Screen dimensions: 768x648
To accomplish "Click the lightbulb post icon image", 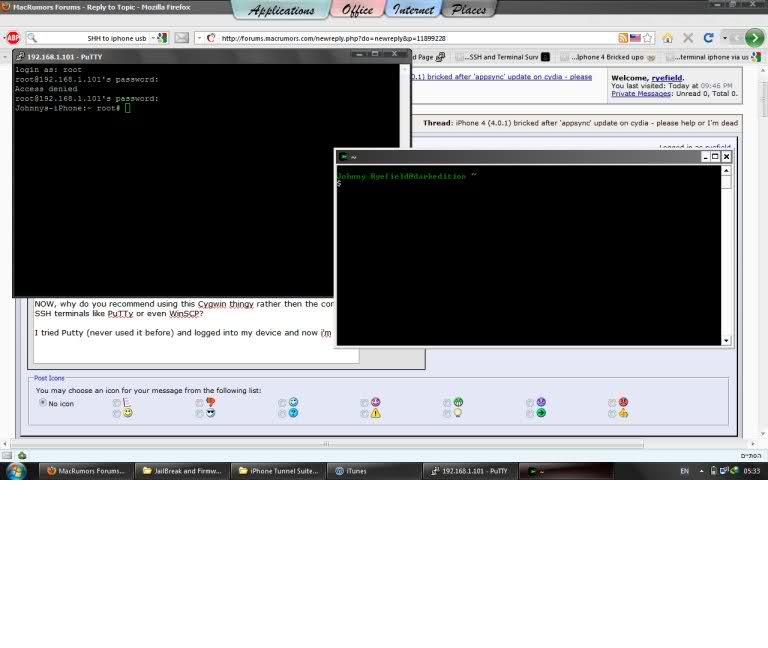I will coord(458,413).
